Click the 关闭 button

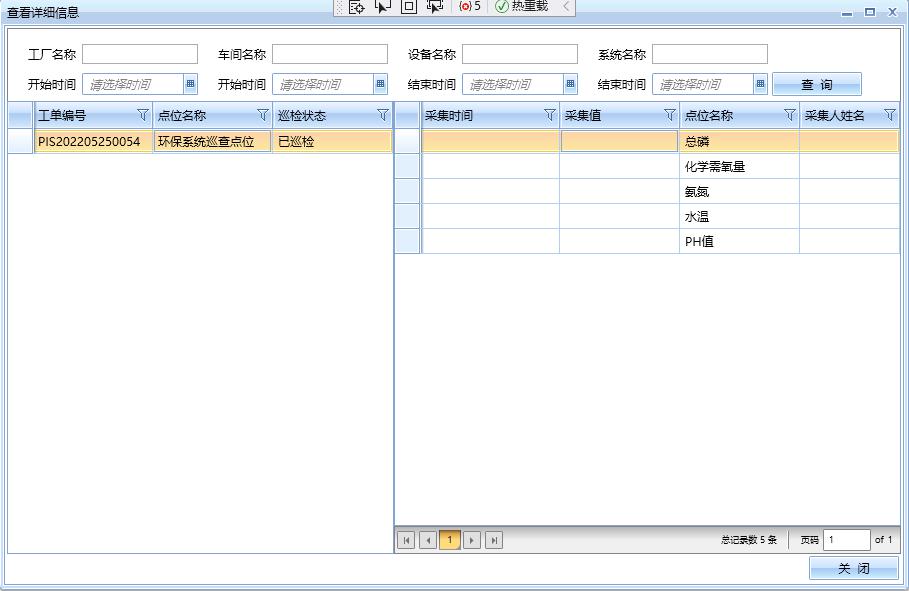853,568
